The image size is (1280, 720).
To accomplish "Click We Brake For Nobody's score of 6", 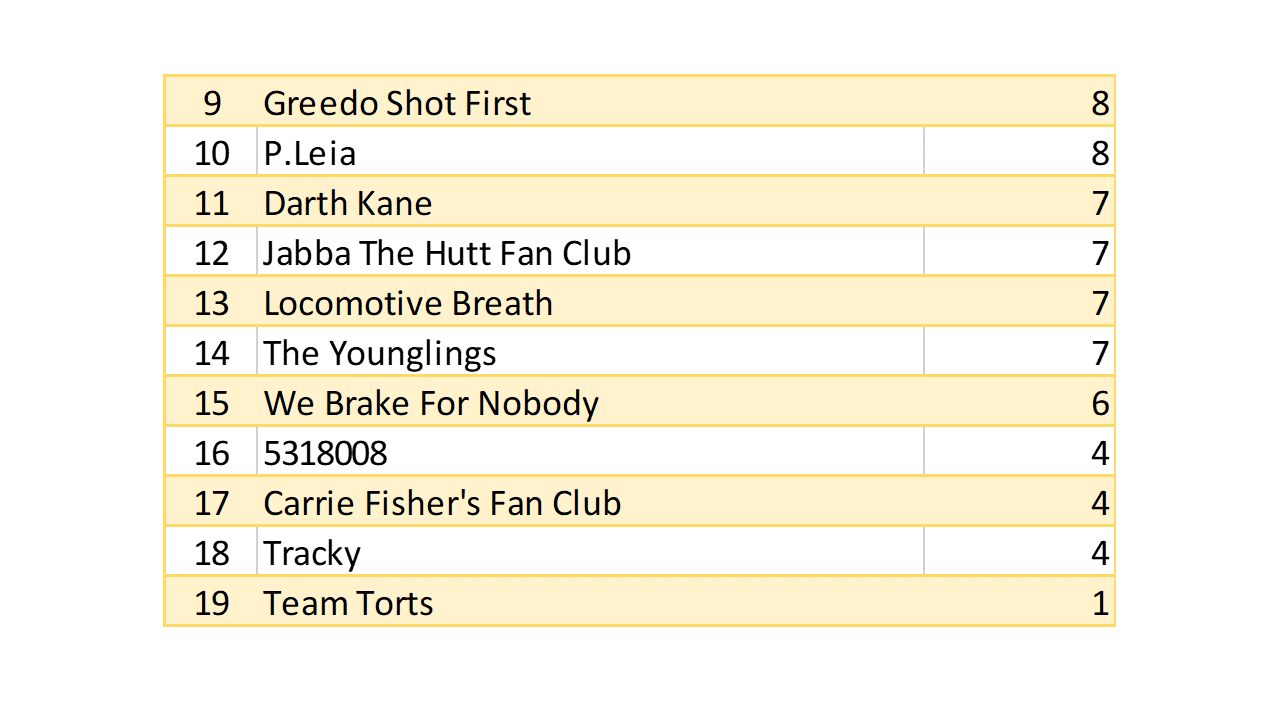I will [1100, 403].
